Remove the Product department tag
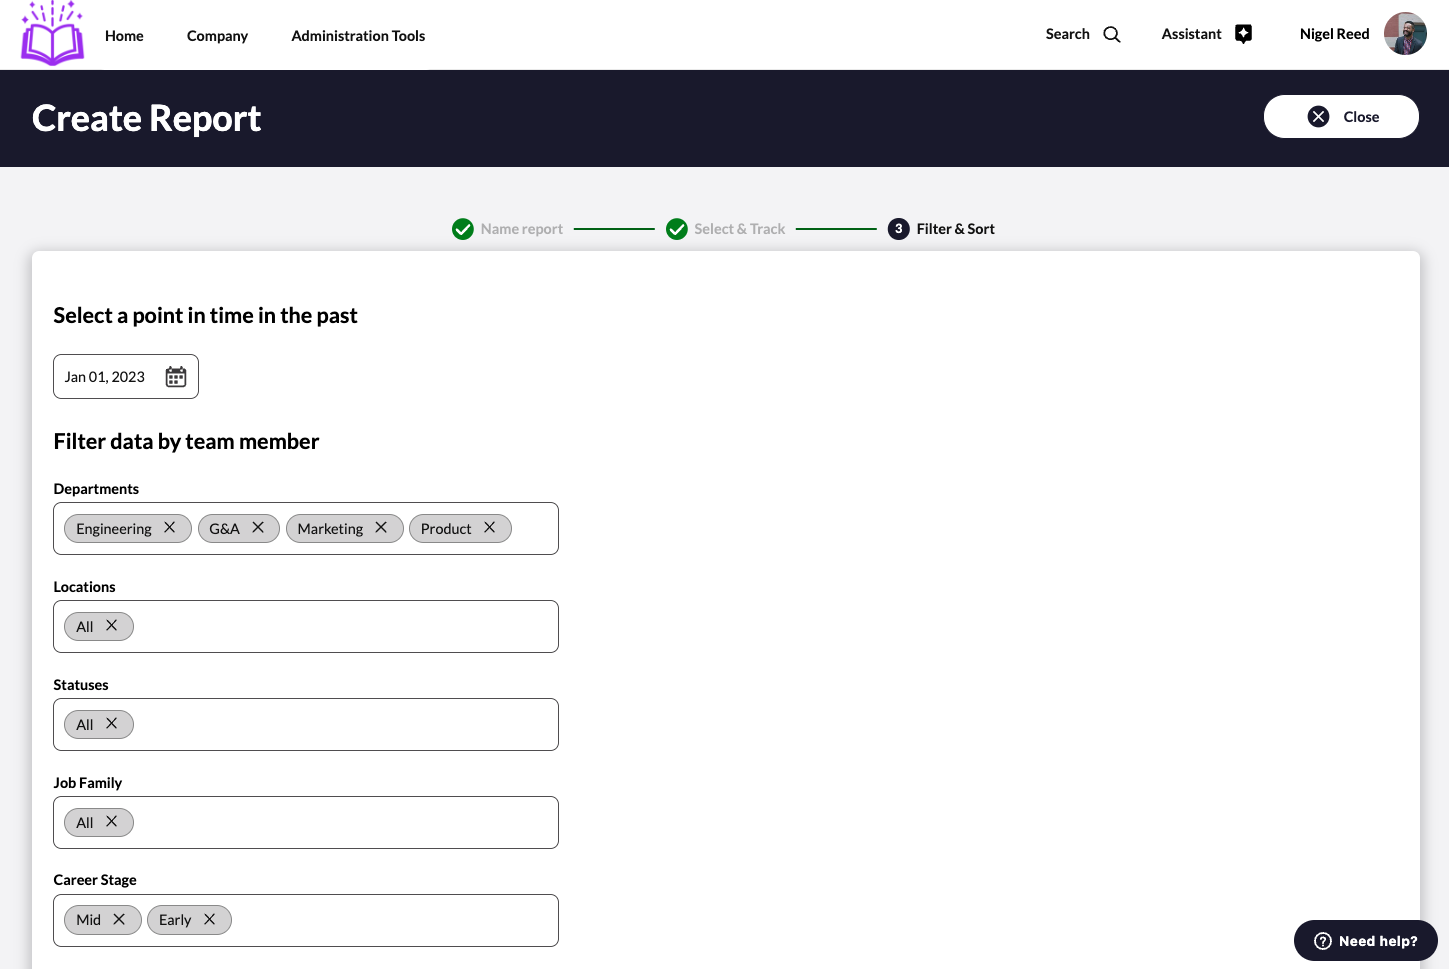Viewport: 1449px width, 969px height. pyautogui.click(x=490, y=528)
